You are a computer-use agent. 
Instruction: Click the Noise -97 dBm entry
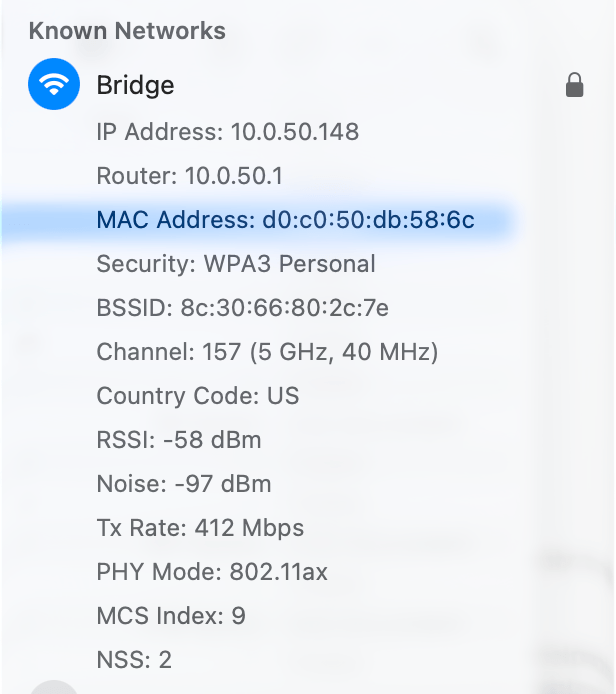click(183, 484)
